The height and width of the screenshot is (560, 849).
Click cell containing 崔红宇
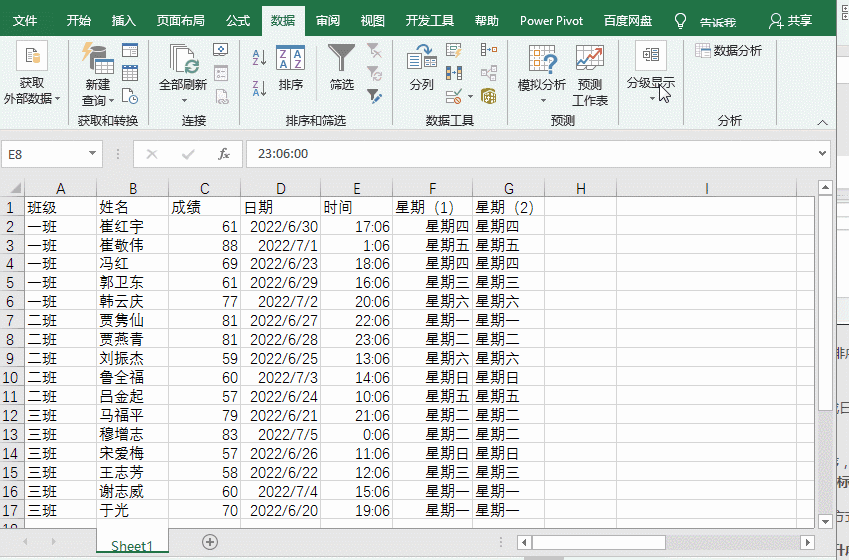point(133,226)
